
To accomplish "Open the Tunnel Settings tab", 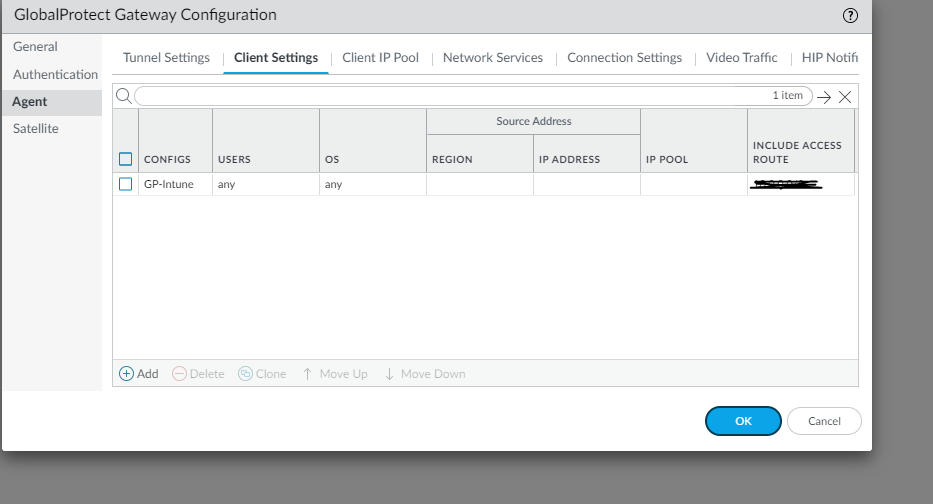I will coord(167,58).
